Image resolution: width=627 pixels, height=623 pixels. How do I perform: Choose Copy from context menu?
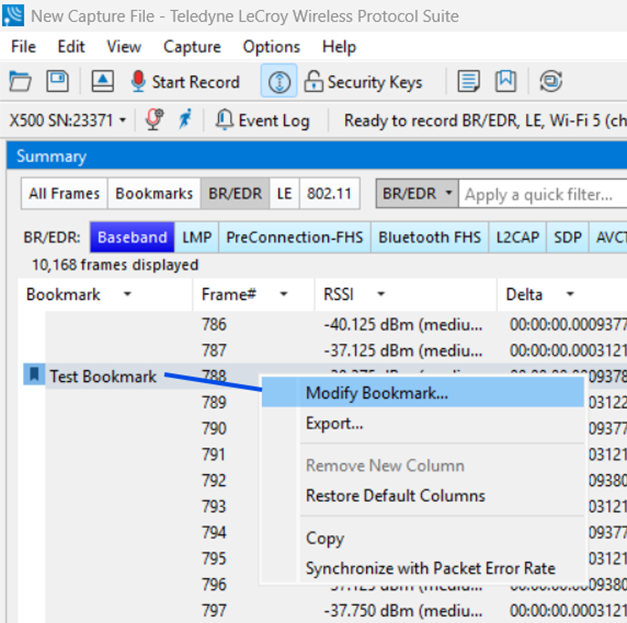click(x=423, y=538)
